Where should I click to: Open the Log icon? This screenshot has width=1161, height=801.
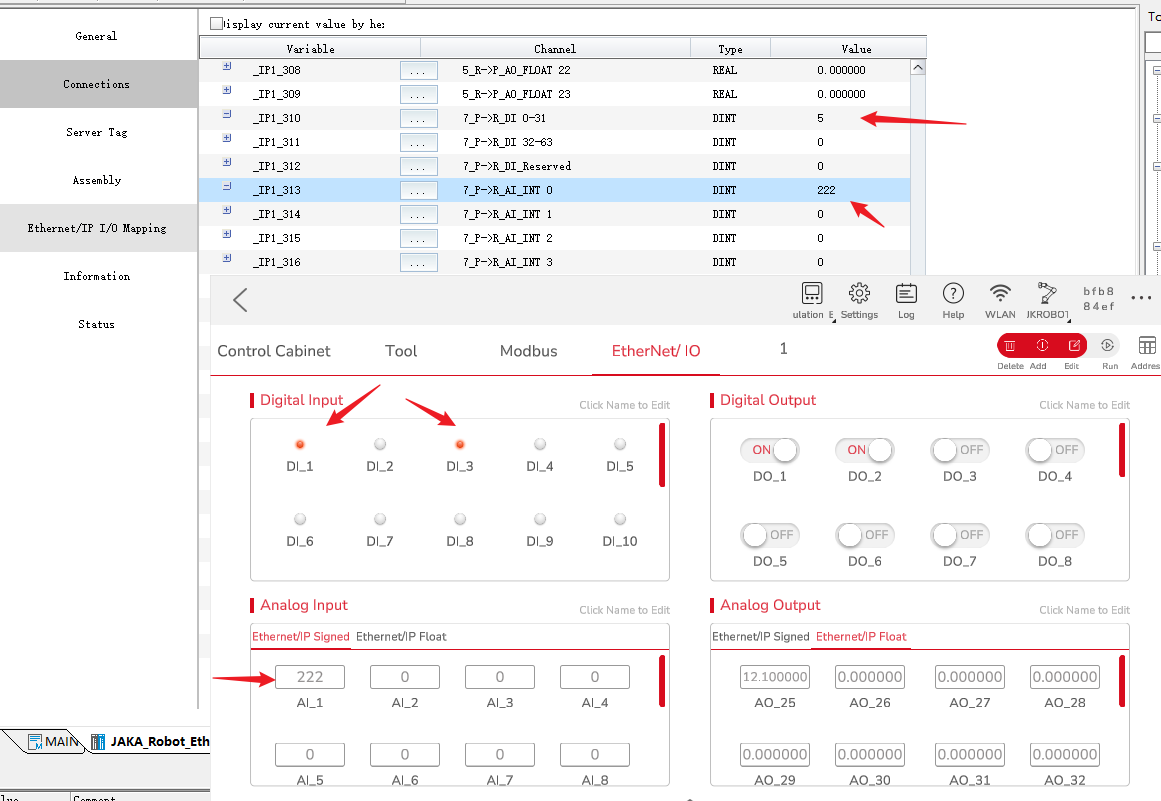pyautogui.click(x=906, y=294)
